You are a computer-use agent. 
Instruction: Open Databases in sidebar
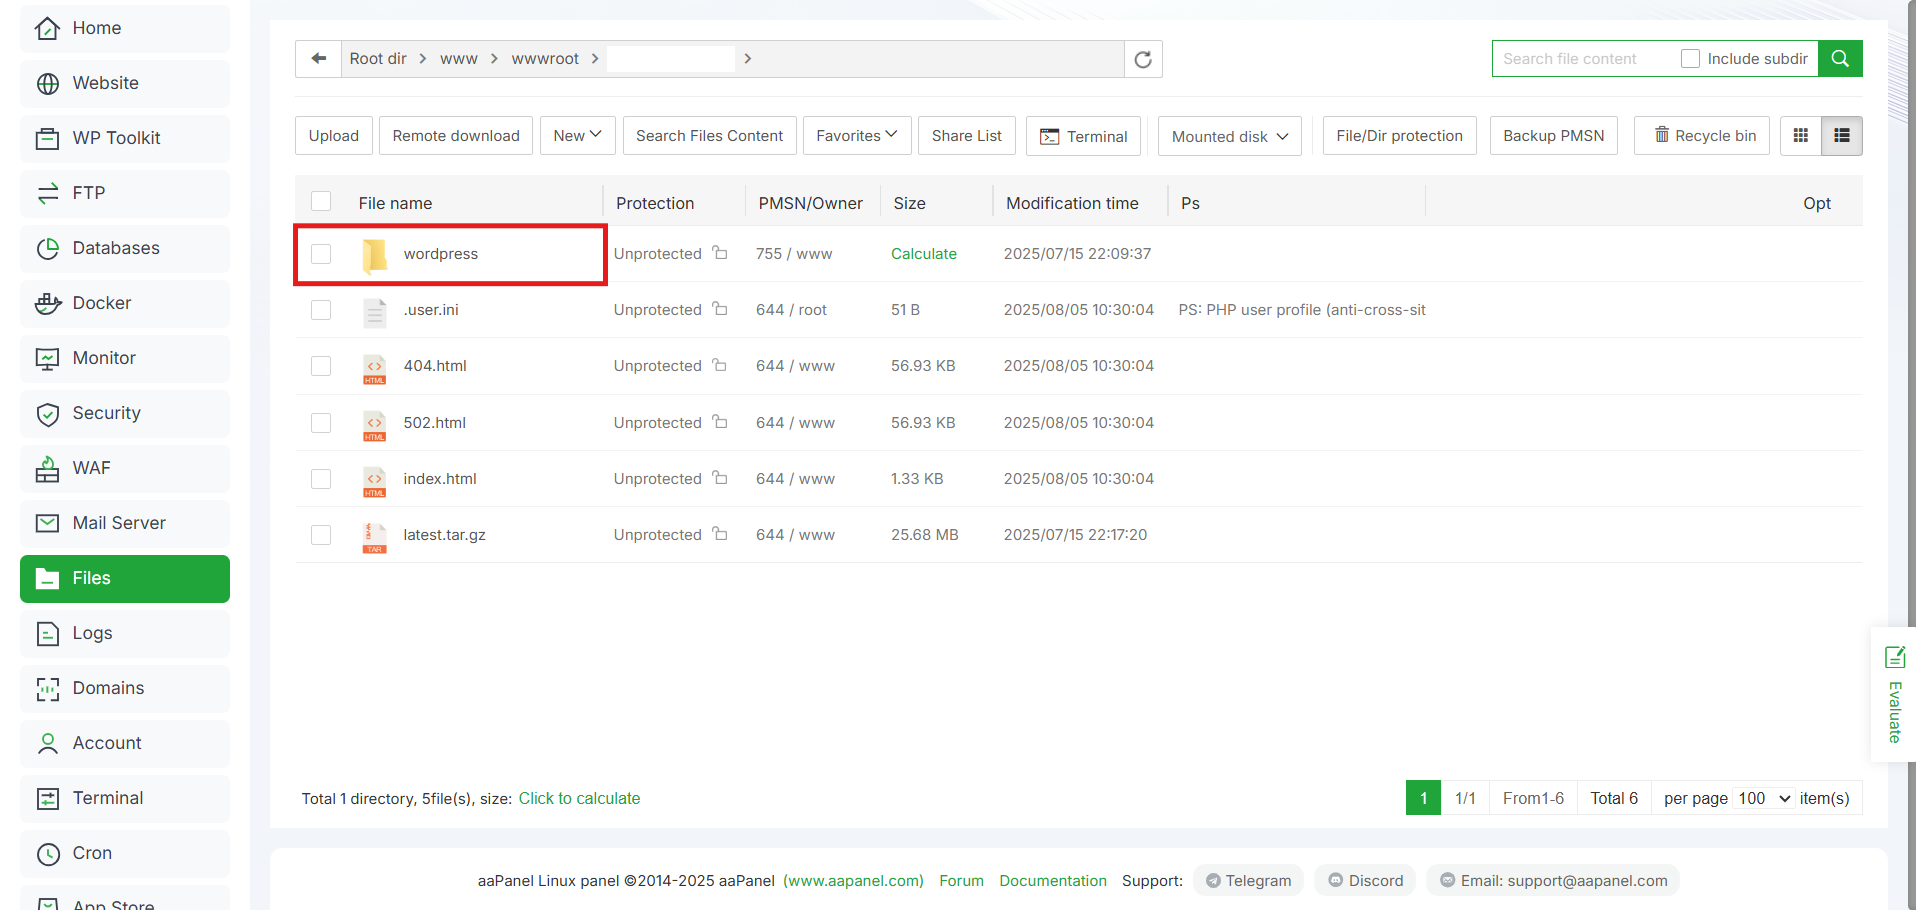click(x=116, y=248)
